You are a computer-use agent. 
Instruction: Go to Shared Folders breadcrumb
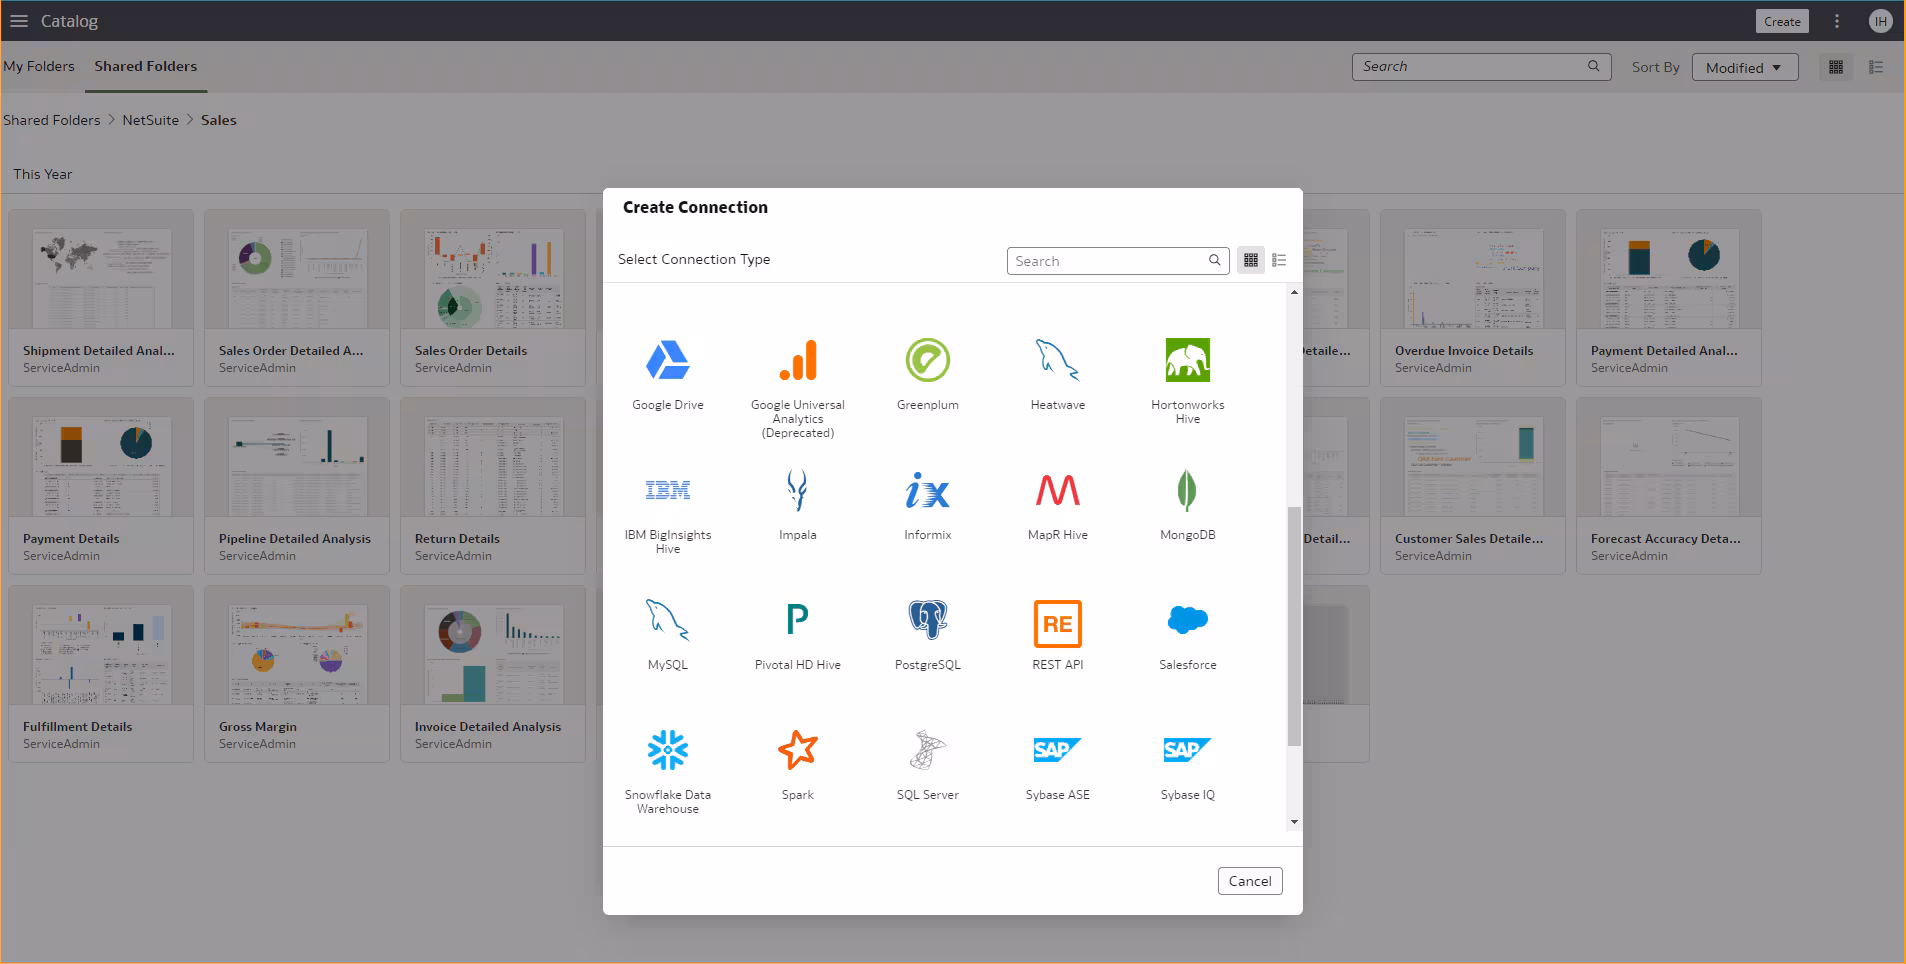tap(52, 120)
